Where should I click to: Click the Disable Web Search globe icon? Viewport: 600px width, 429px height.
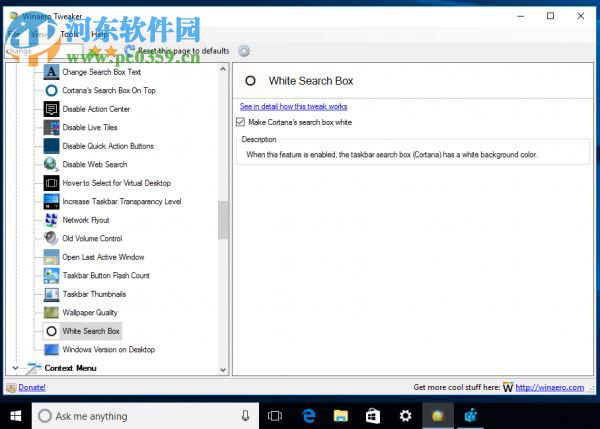coord(51,164)
